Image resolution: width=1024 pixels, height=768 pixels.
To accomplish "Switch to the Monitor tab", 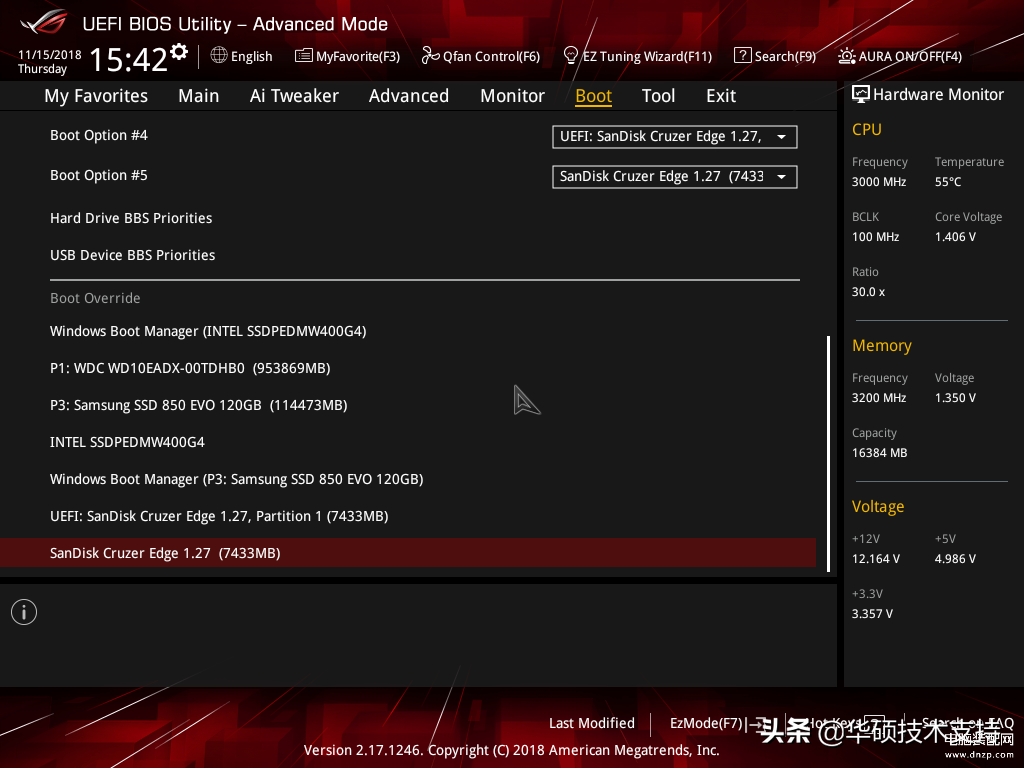I will 513,96.
